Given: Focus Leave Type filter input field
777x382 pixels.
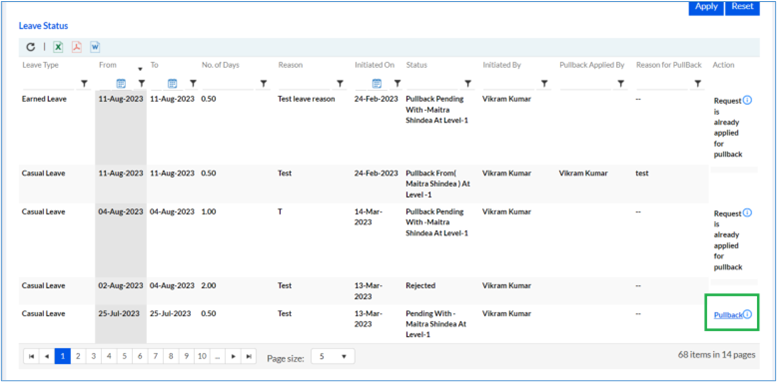Looking at the screenshot, I should coord(48,84).
